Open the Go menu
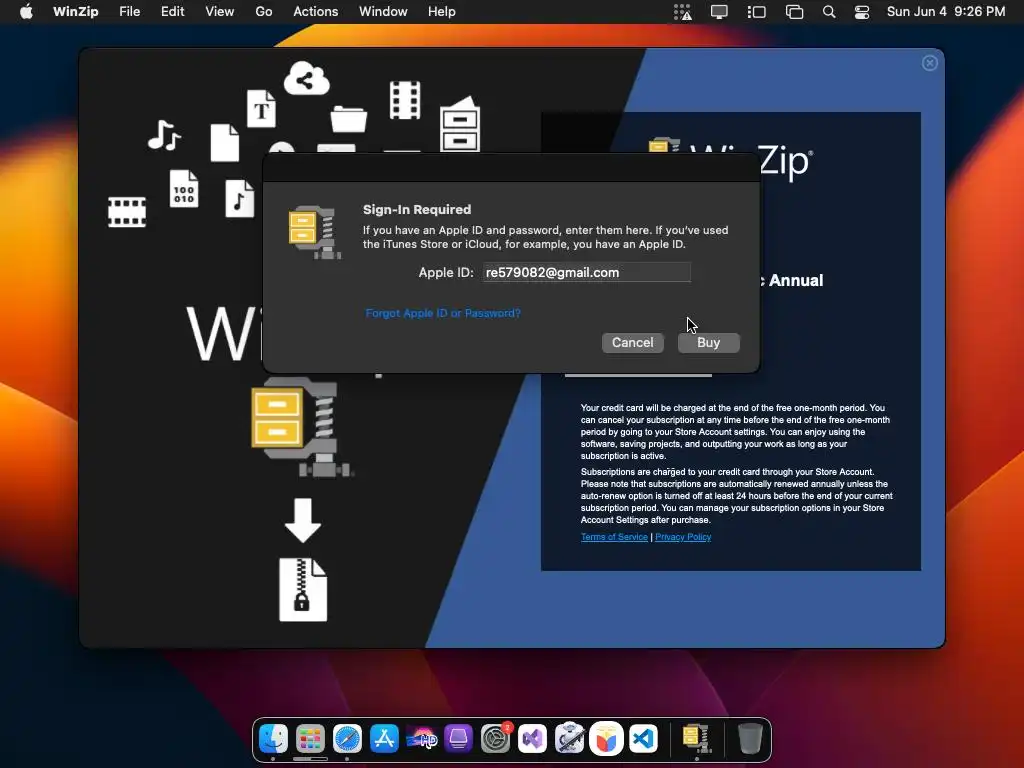 [264, 12]
